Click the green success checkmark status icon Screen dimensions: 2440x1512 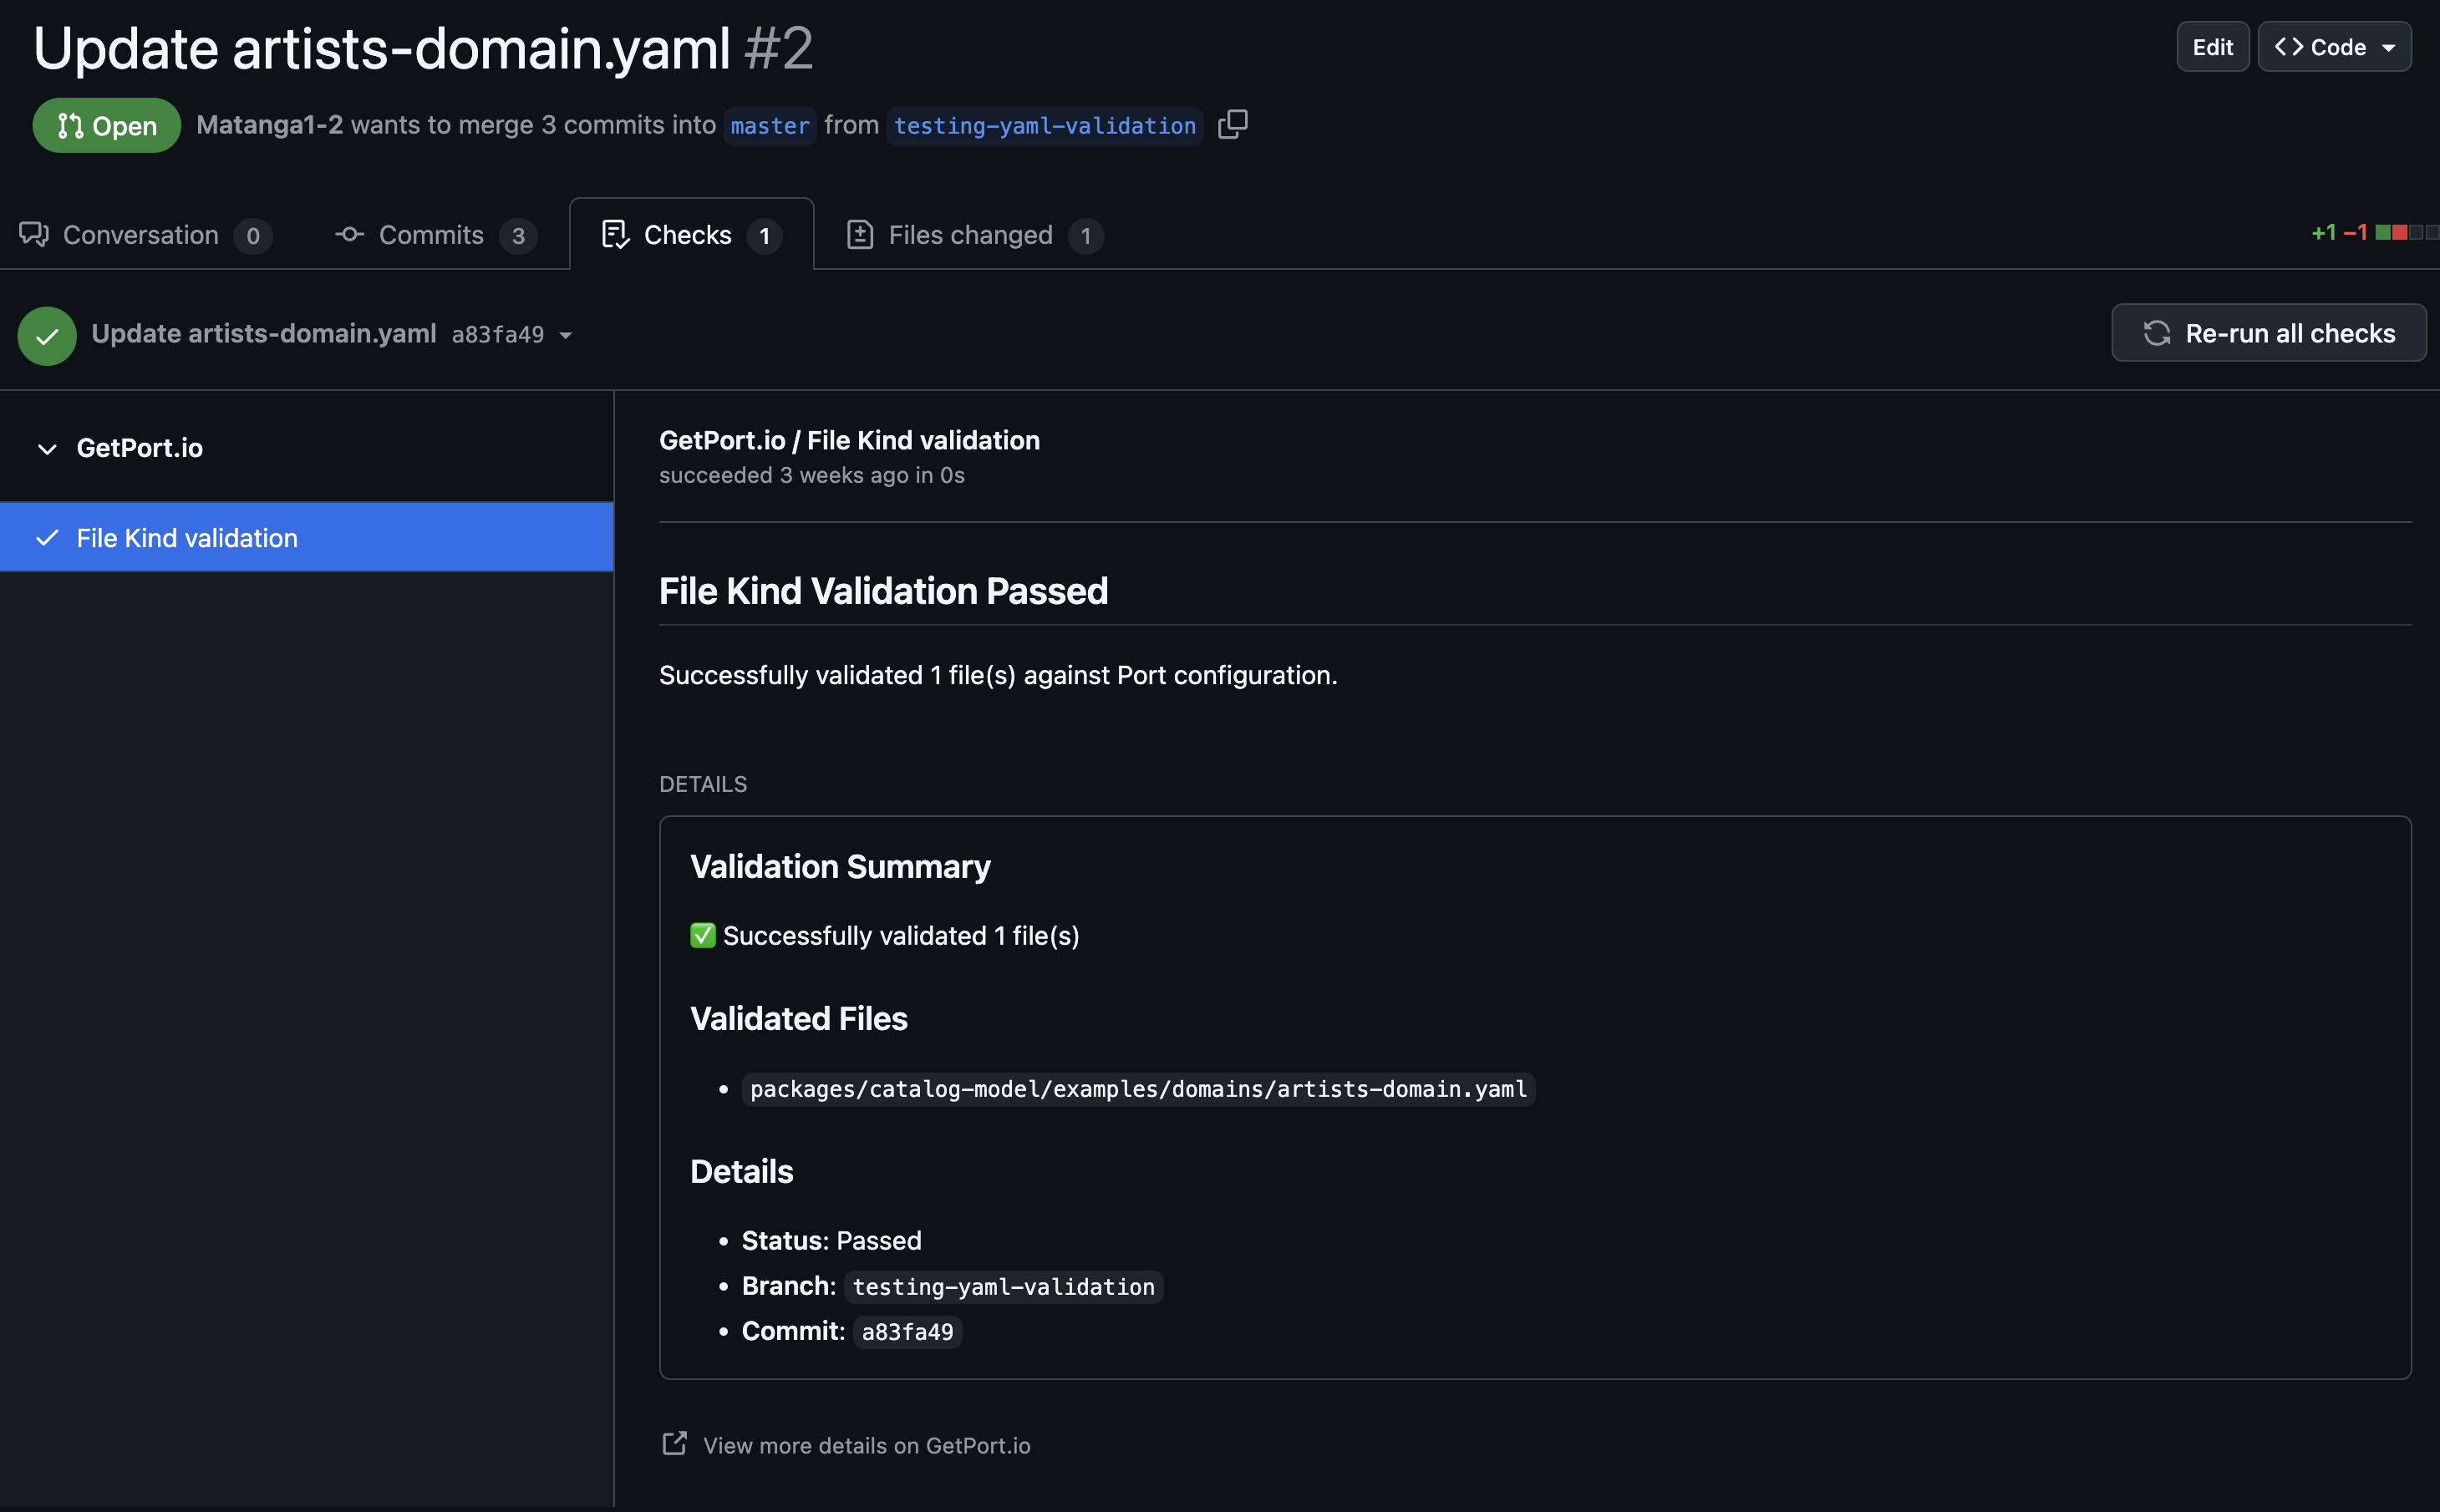pyautogui.click(x=47, y=335)
